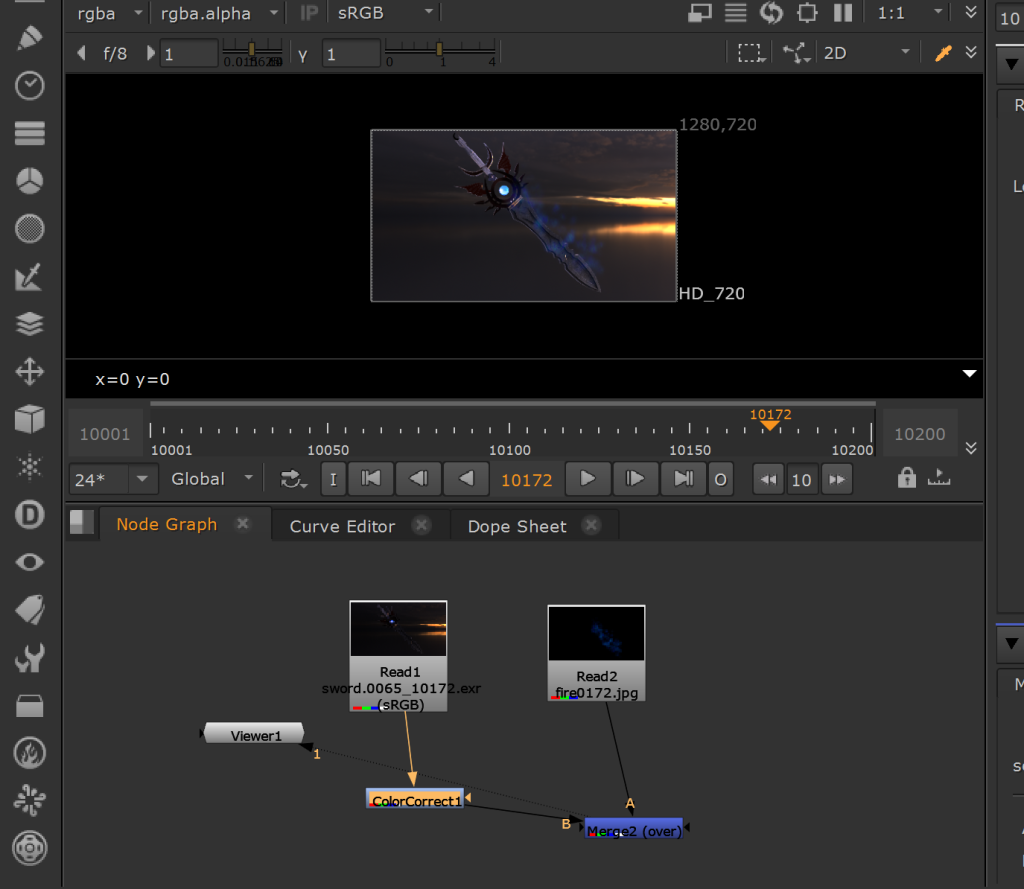Viewport: 1024px width, 889px height.
Task: Open the Filter nodes menu icon
Action: 30,229
